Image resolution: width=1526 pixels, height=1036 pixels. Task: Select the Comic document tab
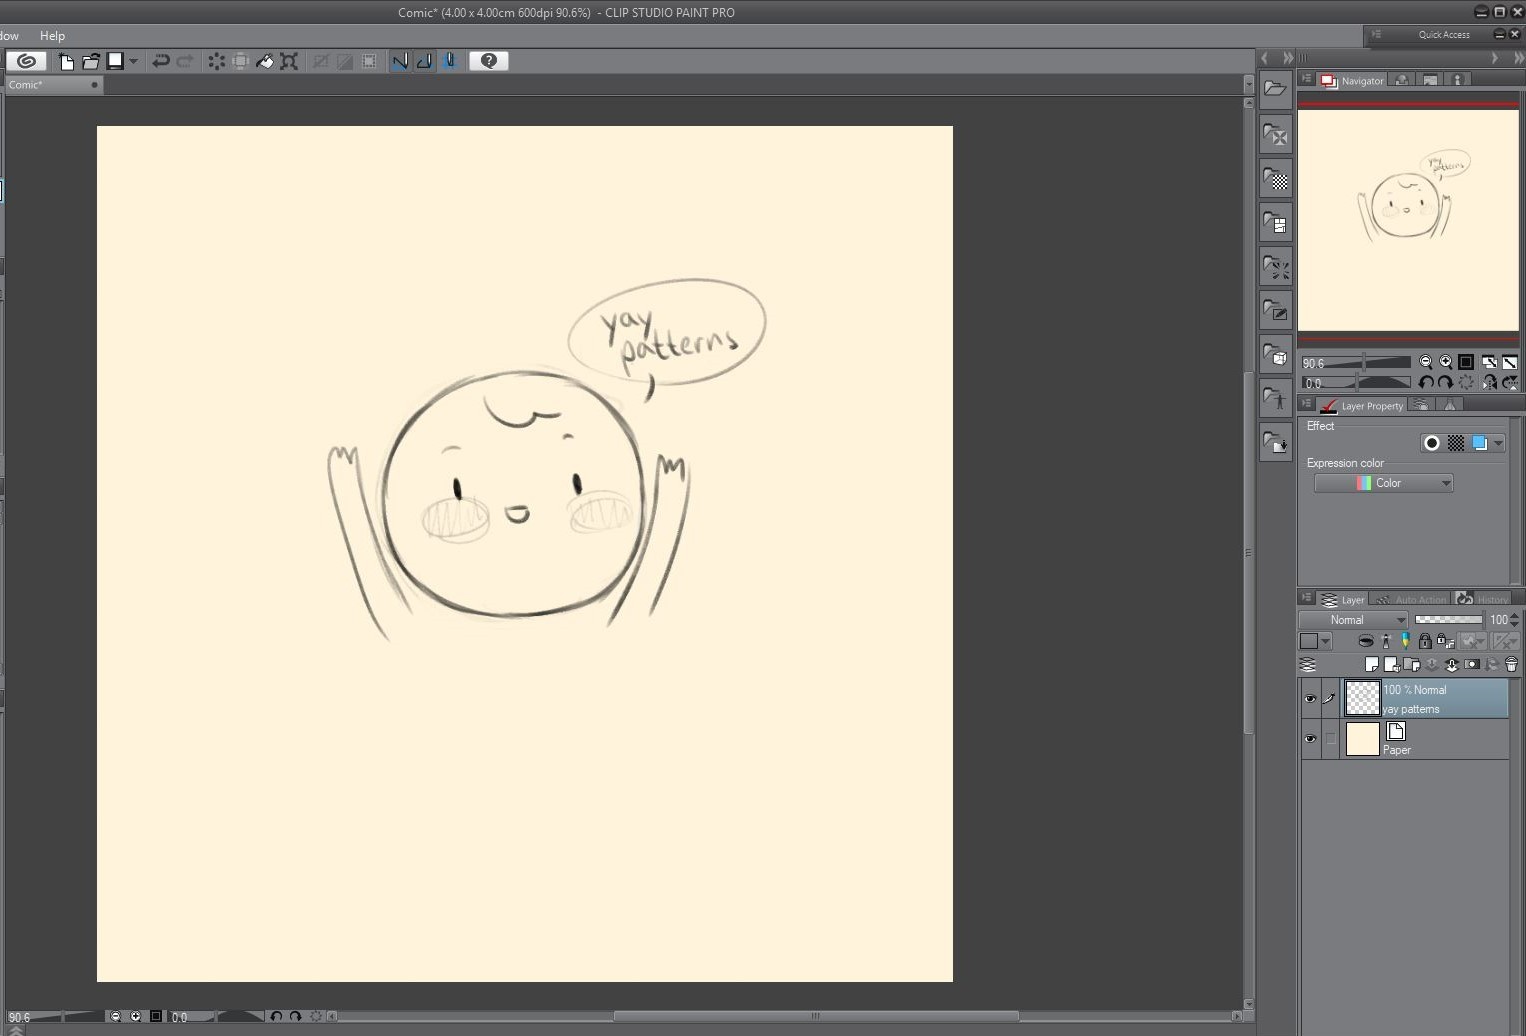point(26,85)
